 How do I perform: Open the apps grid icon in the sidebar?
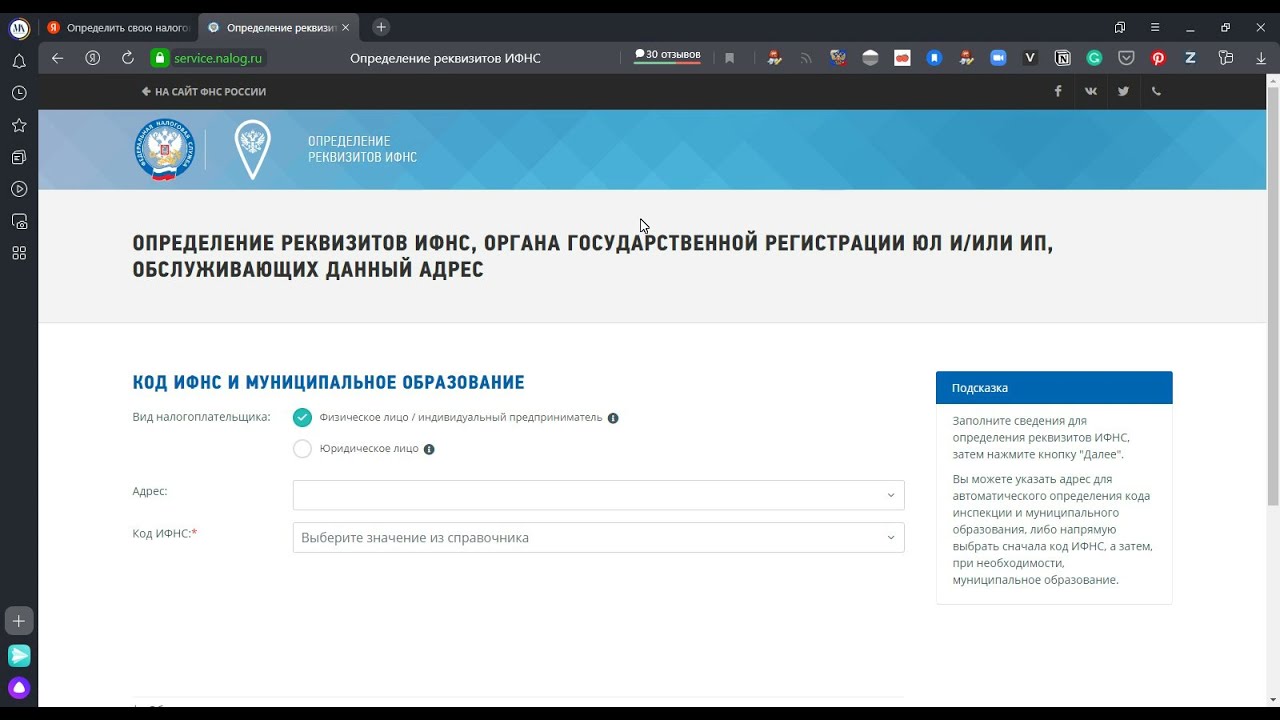click(x=19, y=253)
